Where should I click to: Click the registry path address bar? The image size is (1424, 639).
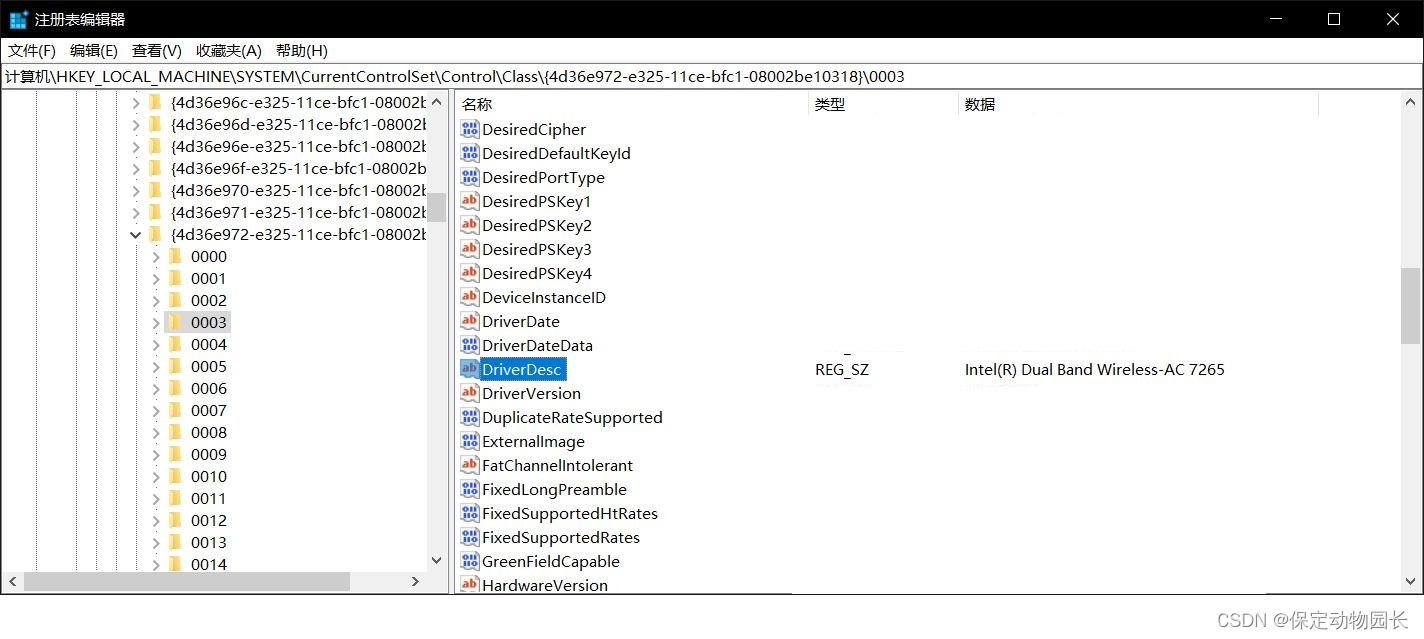point(712,76)
